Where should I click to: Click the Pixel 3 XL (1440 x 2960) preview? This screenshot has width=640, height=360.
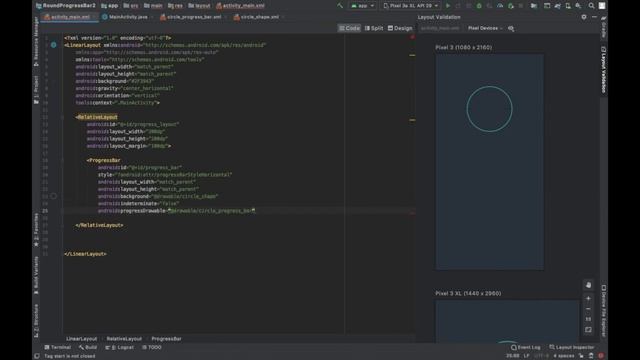pos(507,321)
